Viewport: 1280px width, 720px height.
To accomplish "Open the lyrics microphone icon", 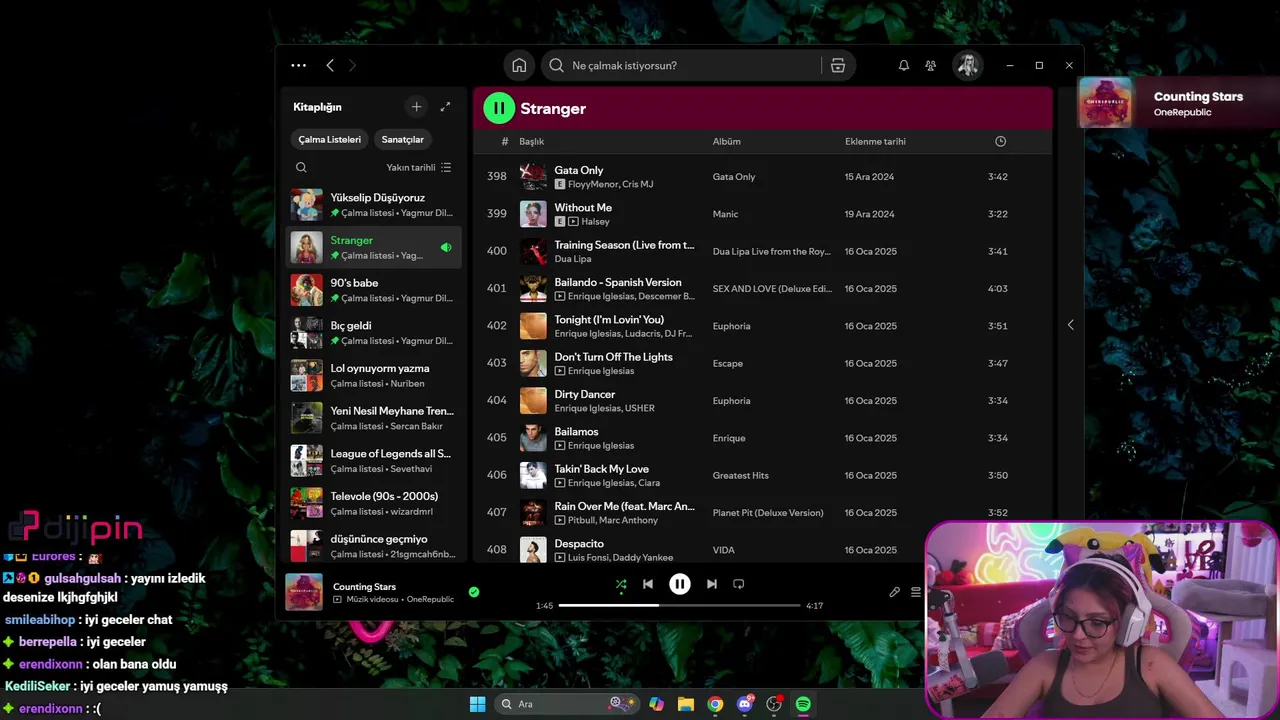I will click(x=894, y=592).
